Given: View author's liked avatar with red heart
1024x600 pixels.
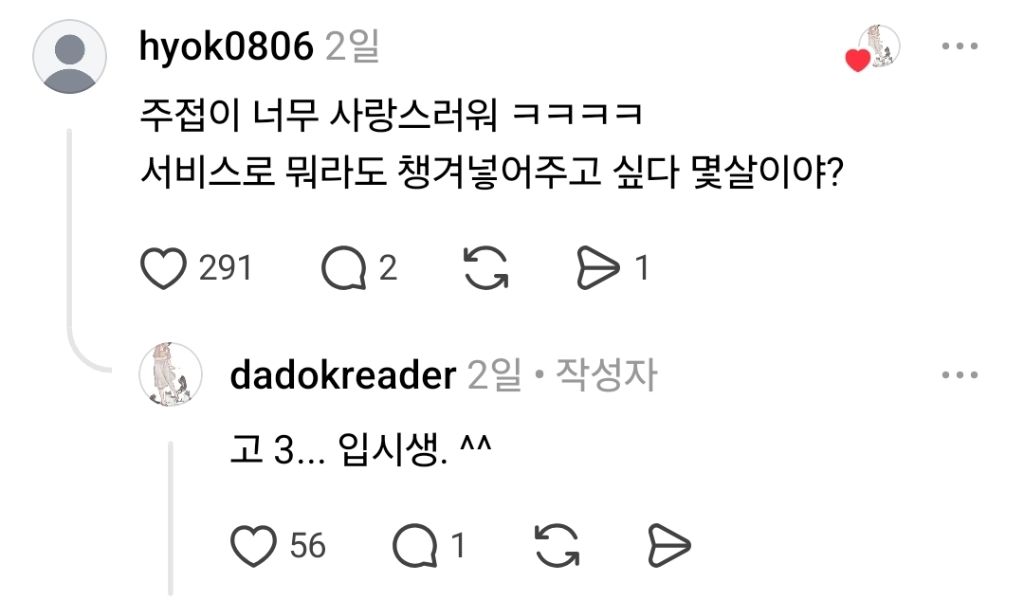Looking at the screenshot, I should pos(873,48).
